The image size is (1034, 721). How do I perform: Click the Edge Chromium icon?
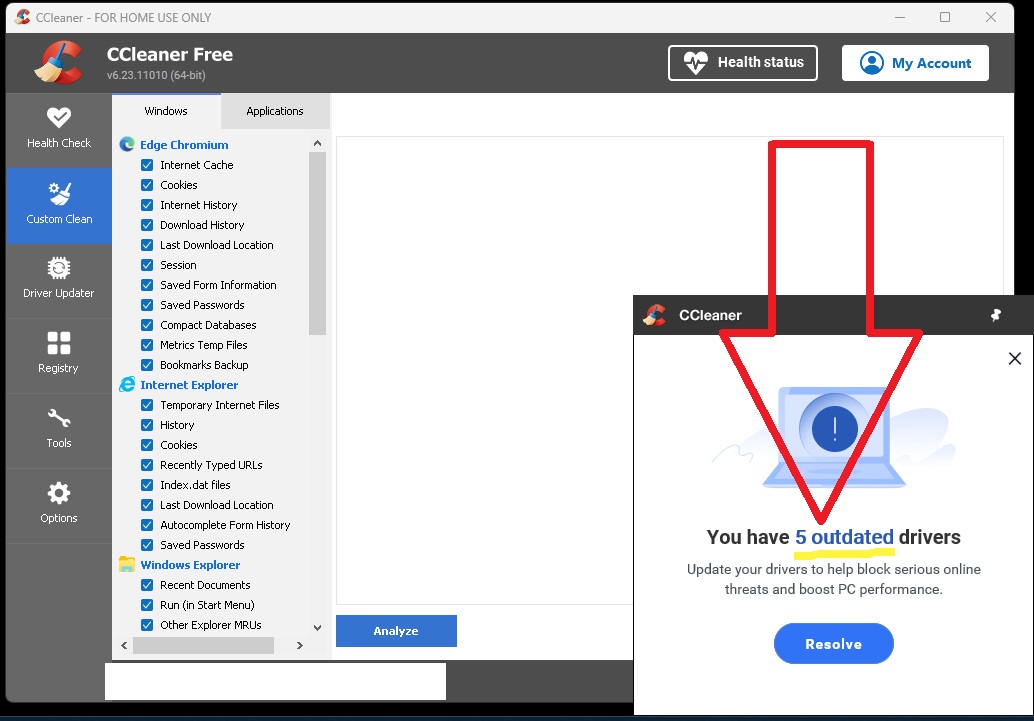click(x=127, y=144)
